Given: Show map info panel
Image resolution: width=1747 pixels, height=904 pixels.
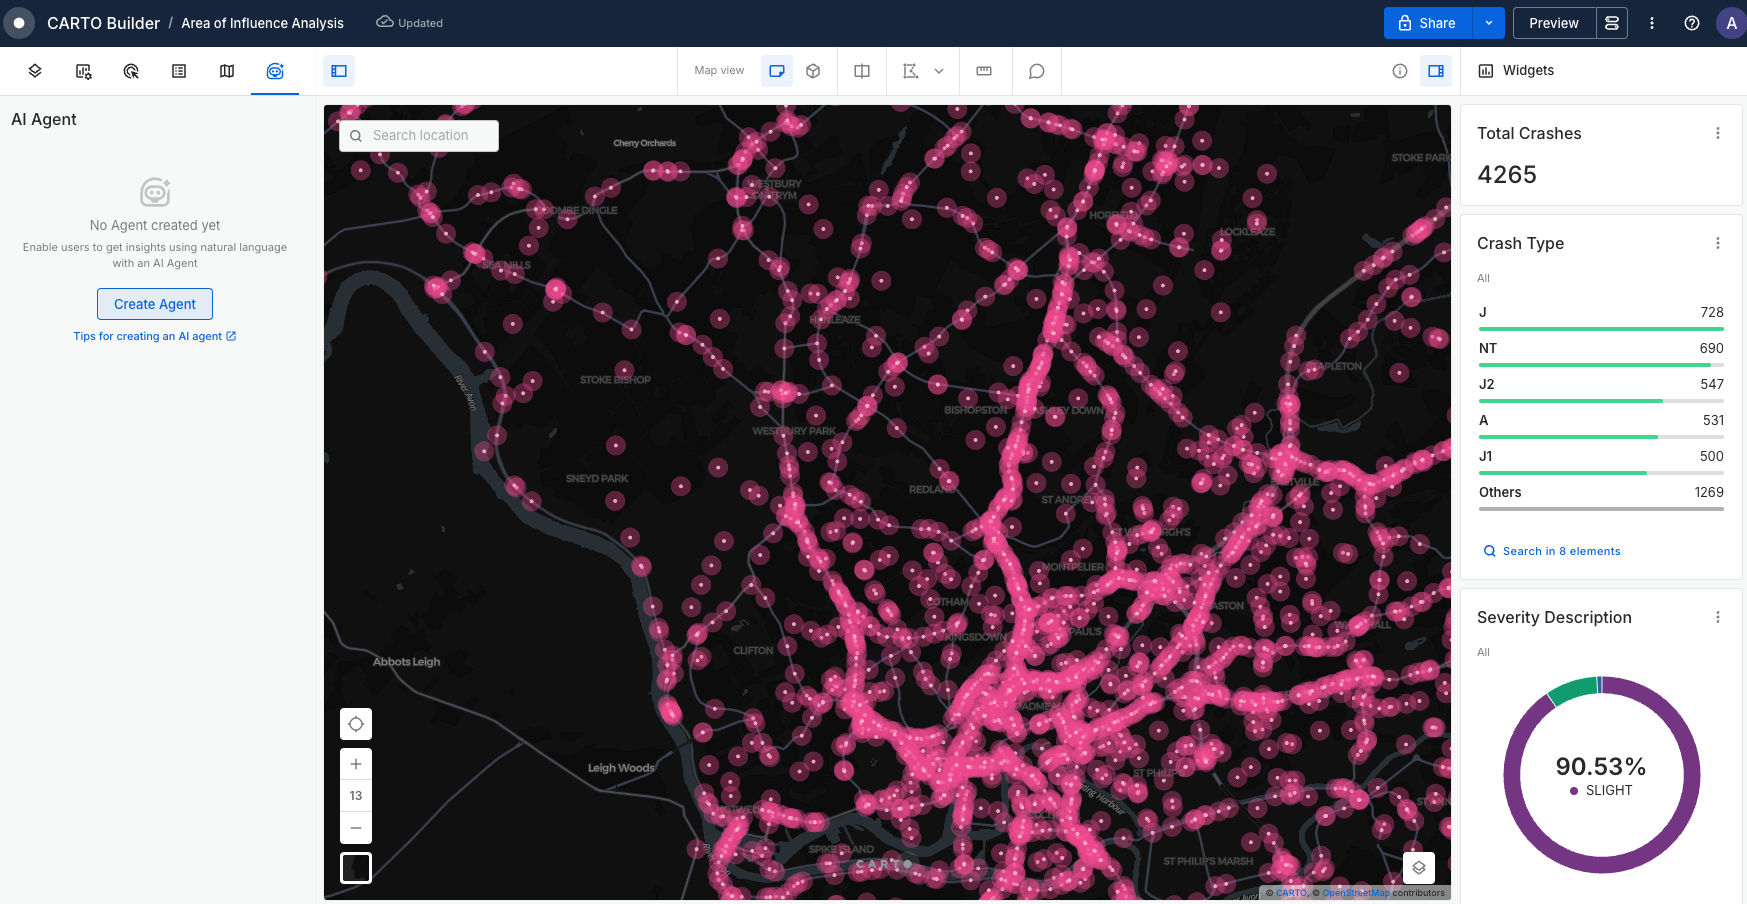Looking at the screenshot, I should (1400, 71).
